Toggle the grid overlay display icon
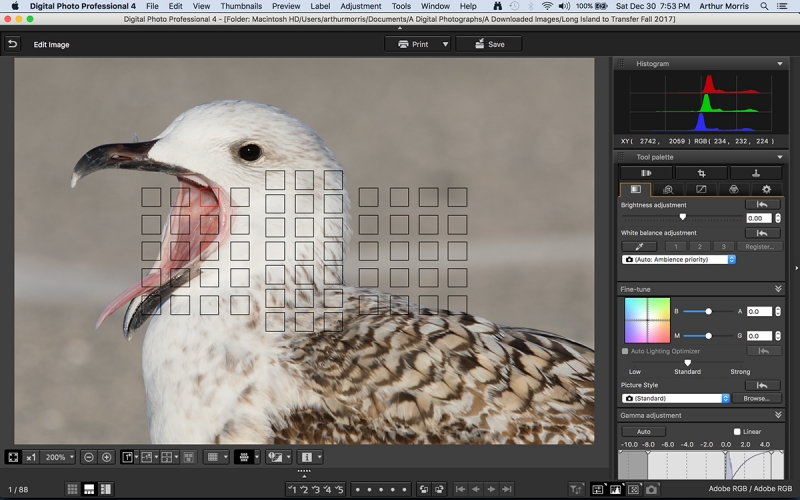This screenshot has height=500, width=800. point(213,457)
